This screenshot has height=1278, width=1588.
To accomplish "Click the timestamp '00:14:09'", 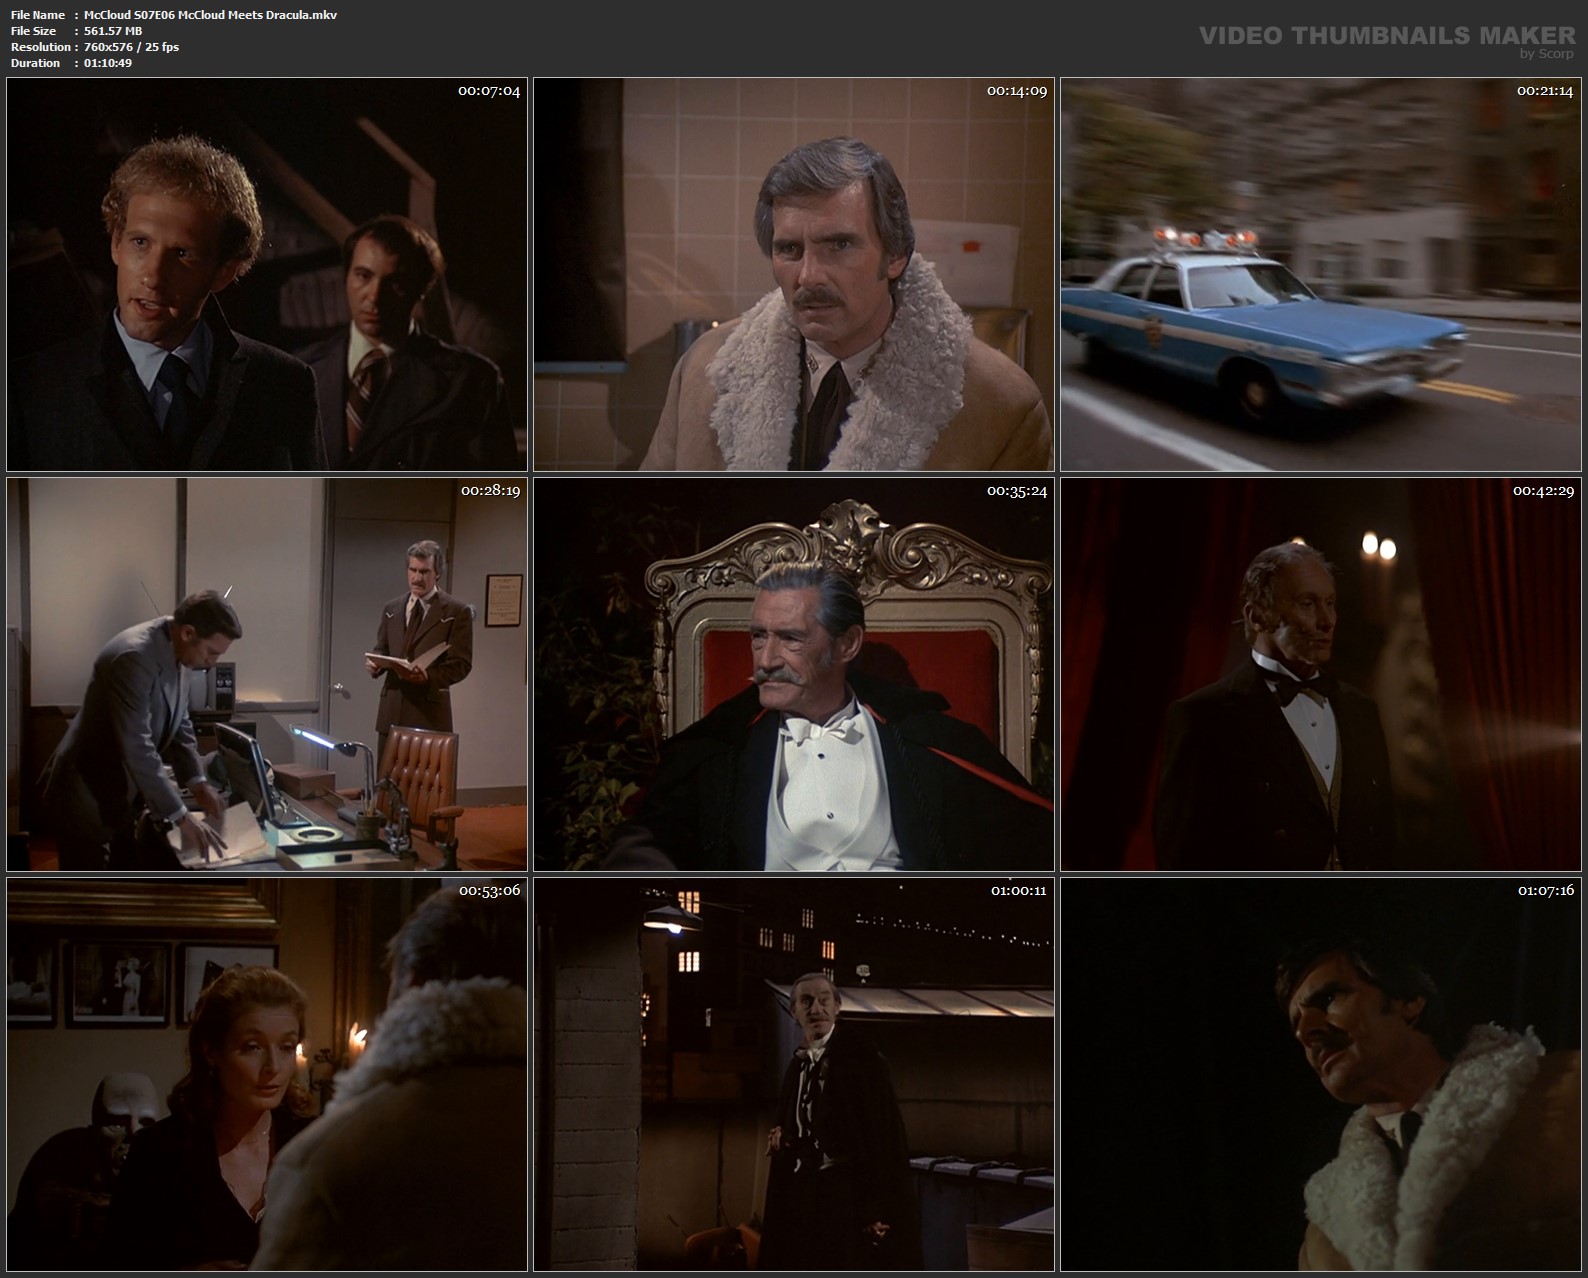I will [x=1017, y=91].
